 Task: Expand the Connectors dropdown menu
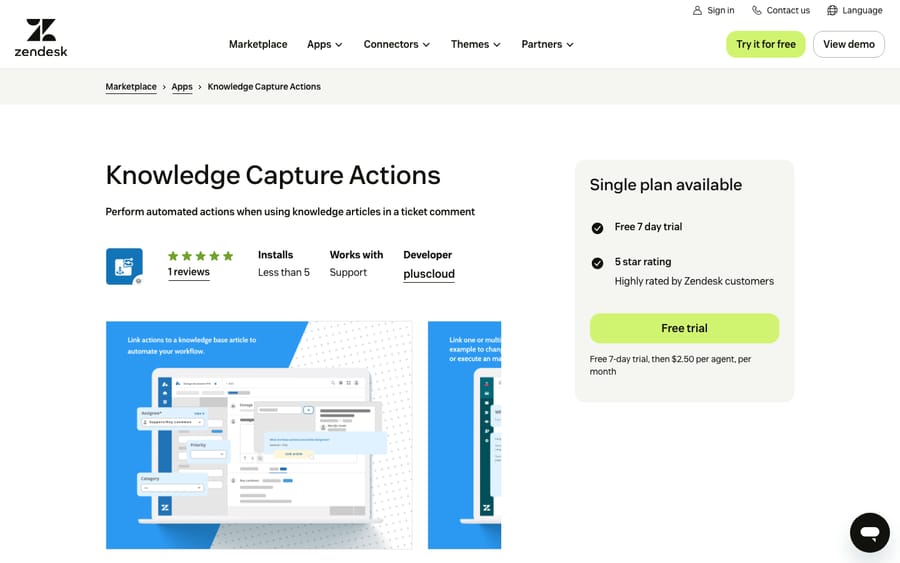coord(397,44)
